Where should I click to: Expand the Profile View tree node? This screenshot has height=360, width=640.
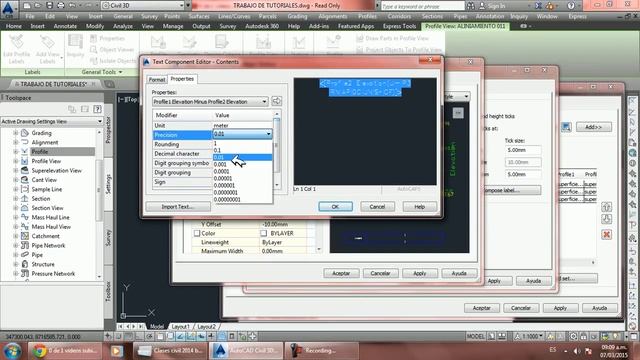(x=16, y=161)
